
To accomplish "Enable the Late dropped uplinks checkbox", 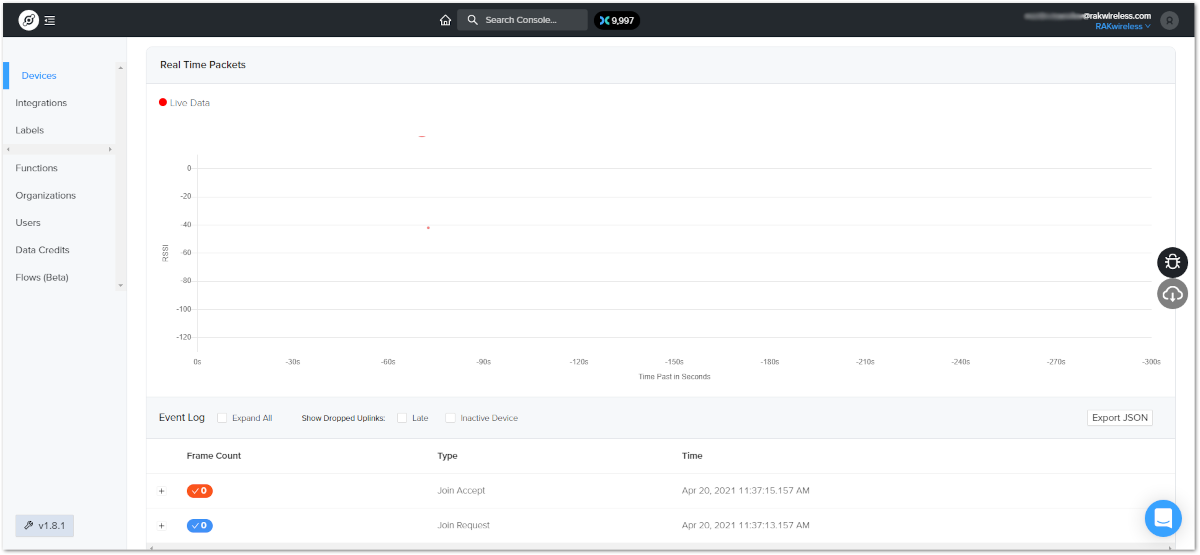I will click(x=402, y=418).
